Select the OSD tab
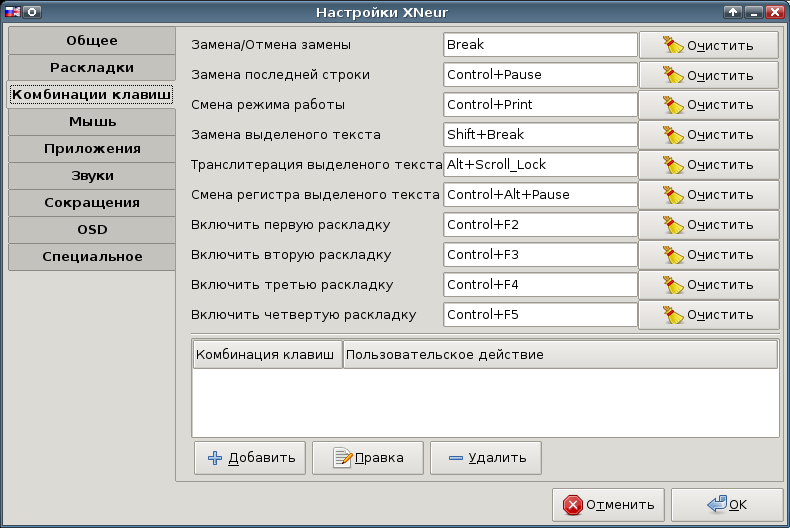 click(92, 230)
